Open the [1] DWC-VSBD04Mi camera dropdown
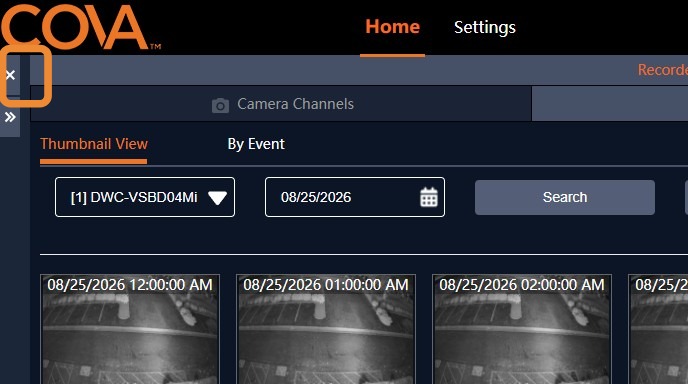Screen dimensions: 688x384 [145, 197]
